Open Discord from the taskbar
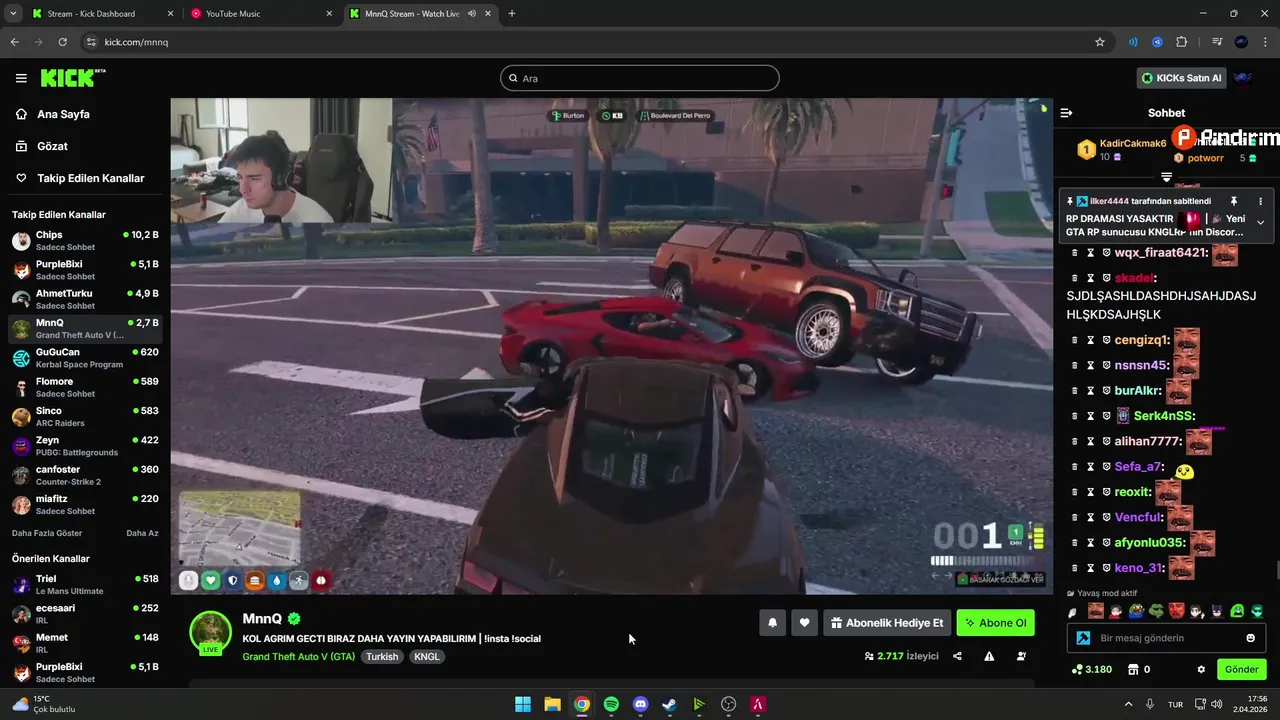Image resolution: width=1280 pixels, height=720 pixels. point(640,704)
